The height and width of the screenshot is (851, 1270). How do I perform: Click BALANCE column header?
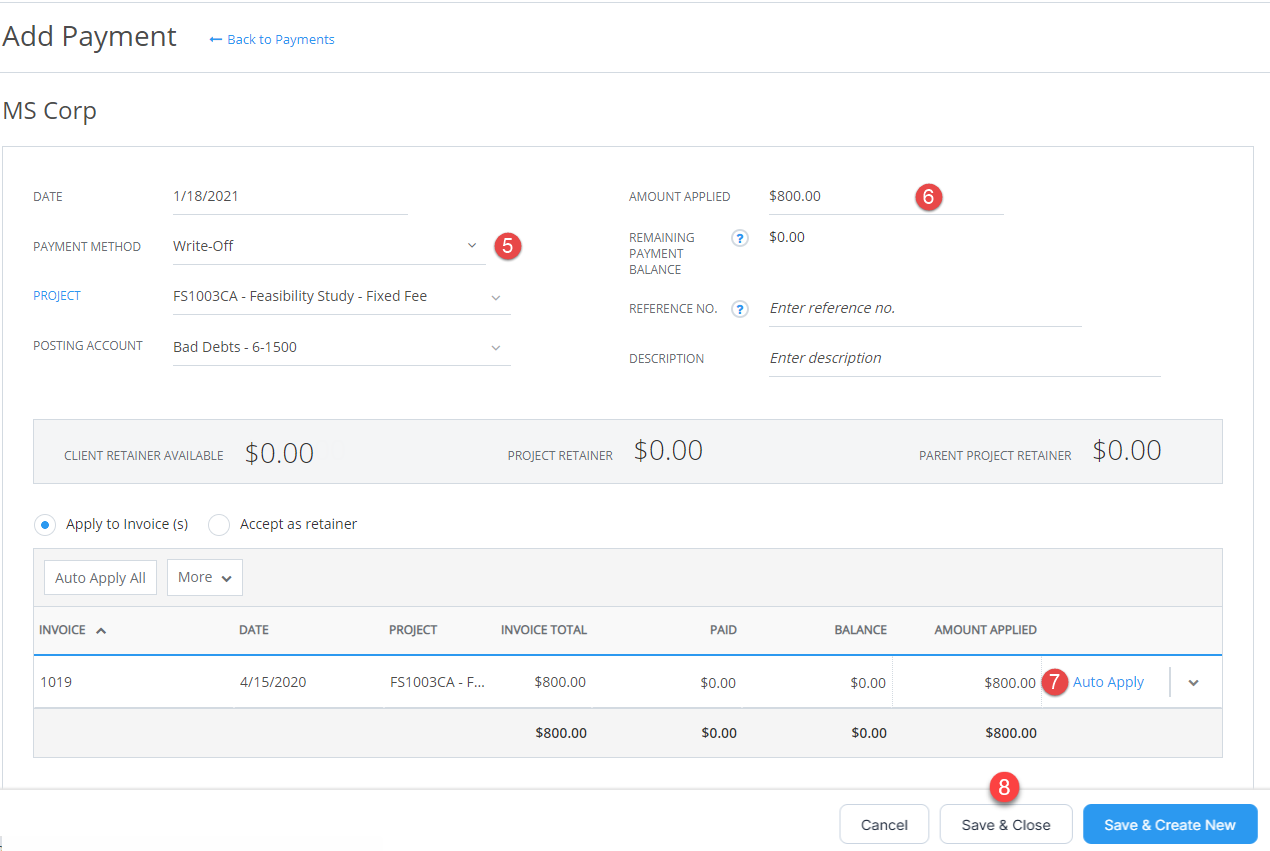(861, 631)
